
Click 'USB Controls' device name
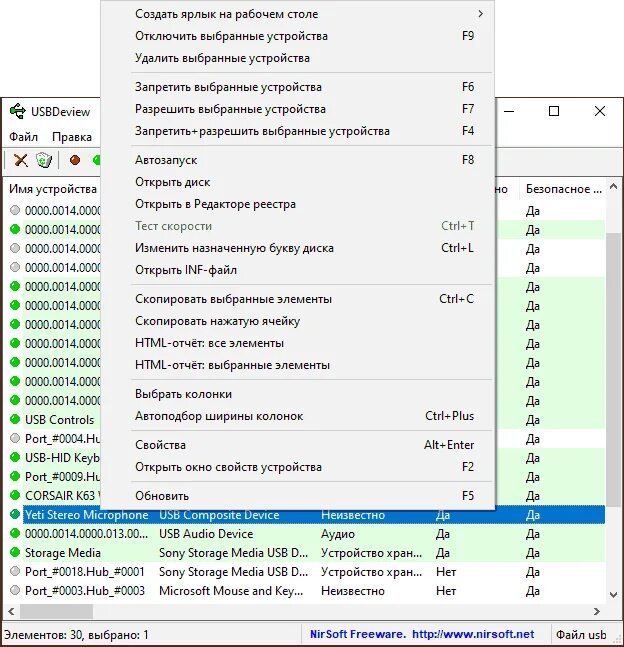pyautogui.click(x=59, y=420)
